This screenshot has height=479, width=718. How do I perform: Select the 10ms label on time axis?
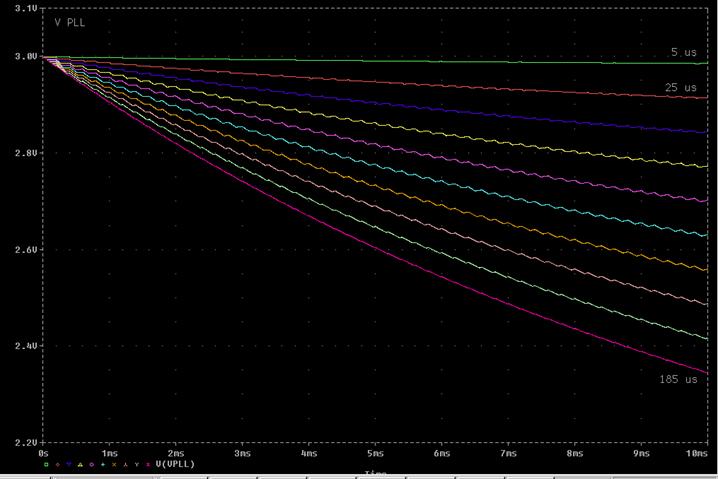point(698,453)
